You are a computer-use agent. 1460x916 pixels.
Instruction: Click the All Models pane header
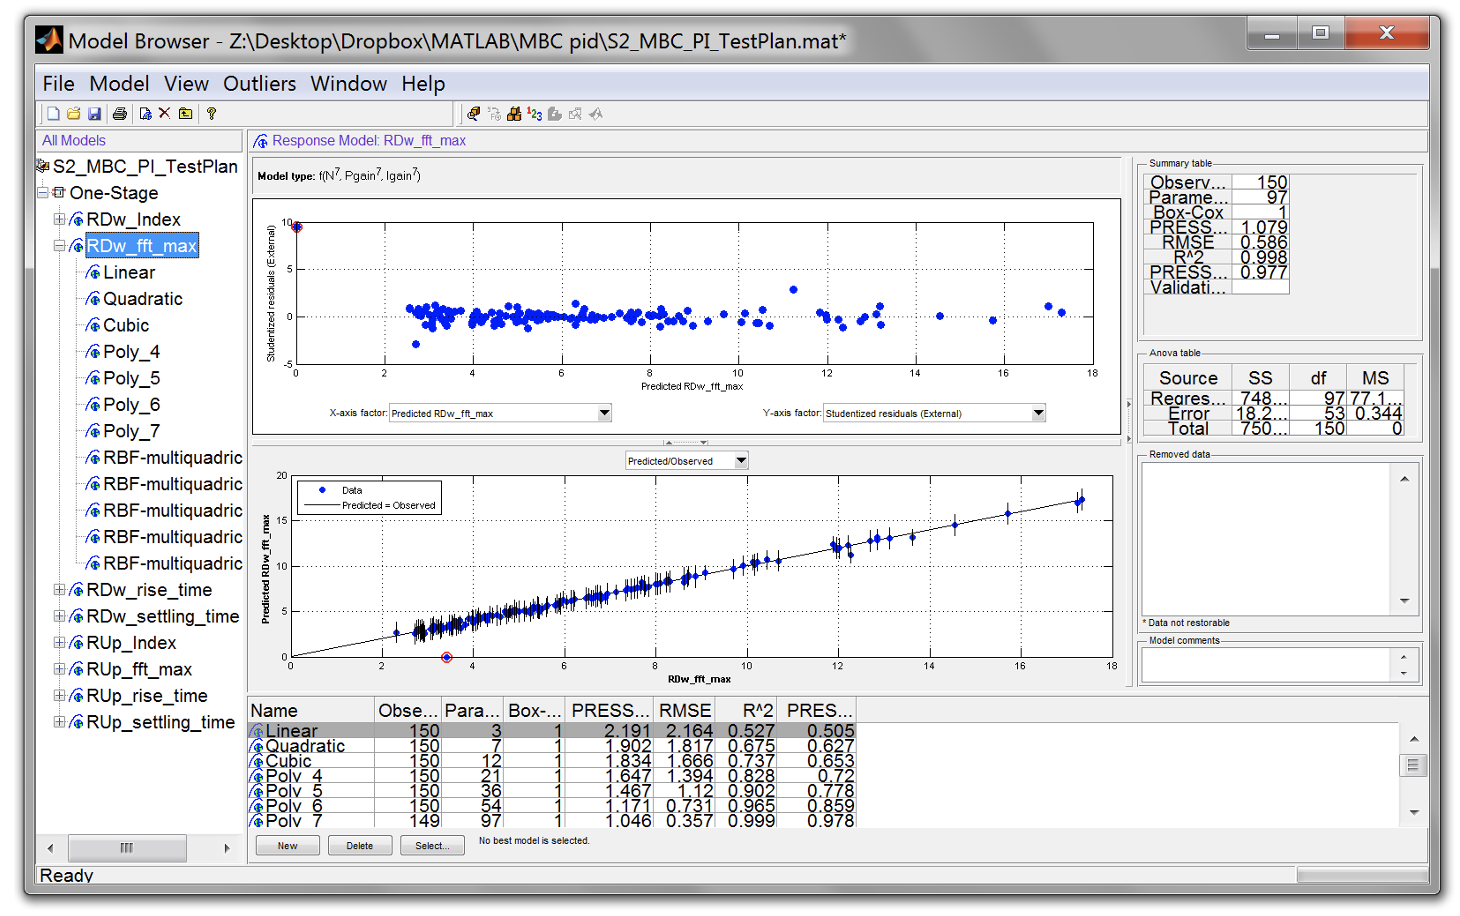pos(139,141)
